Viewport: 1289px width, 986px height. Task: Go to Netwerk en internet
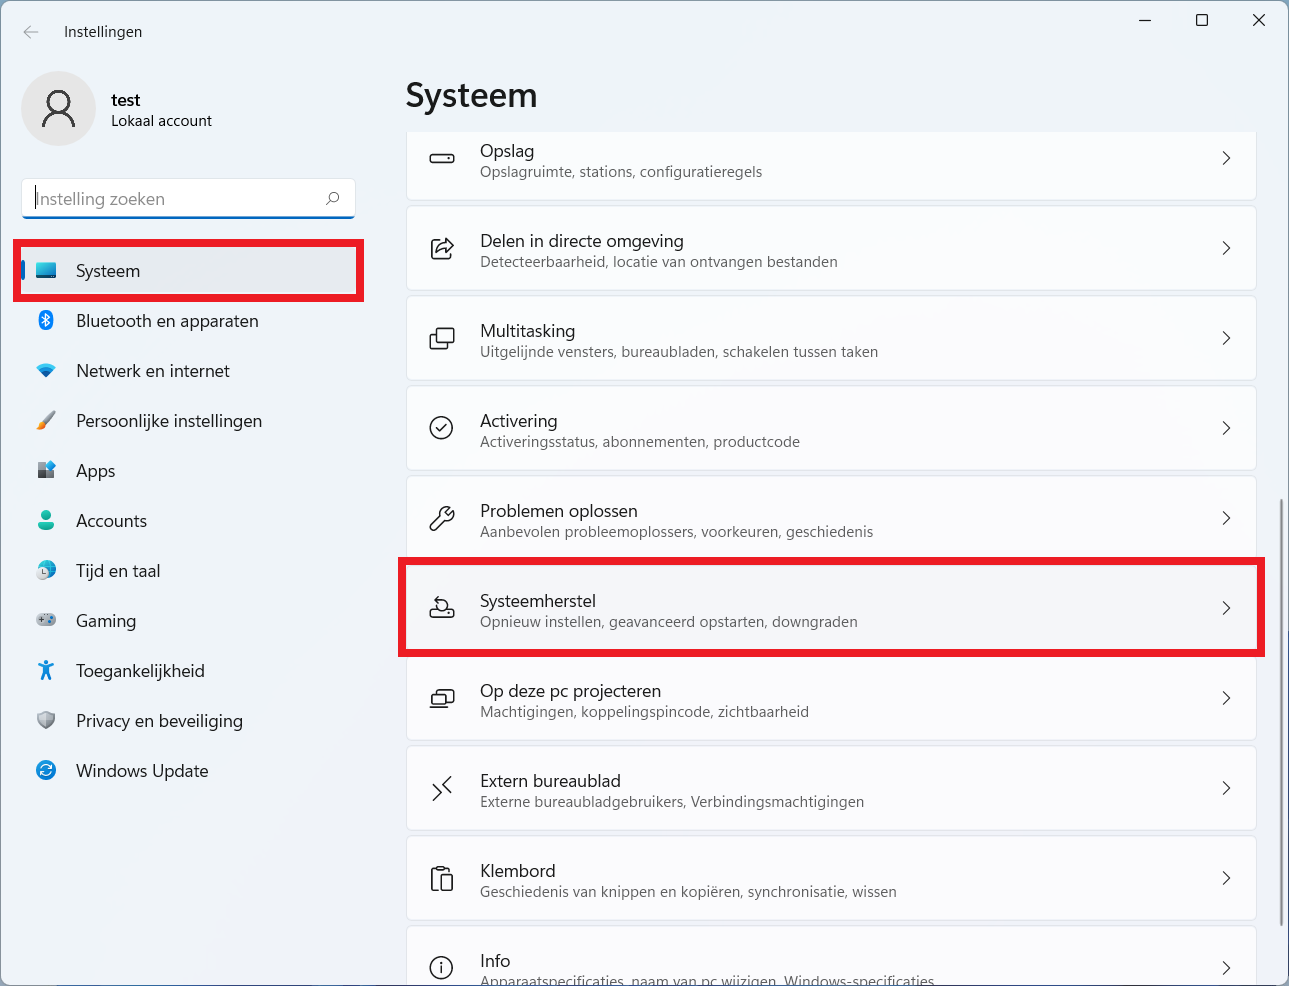[188, 370]
